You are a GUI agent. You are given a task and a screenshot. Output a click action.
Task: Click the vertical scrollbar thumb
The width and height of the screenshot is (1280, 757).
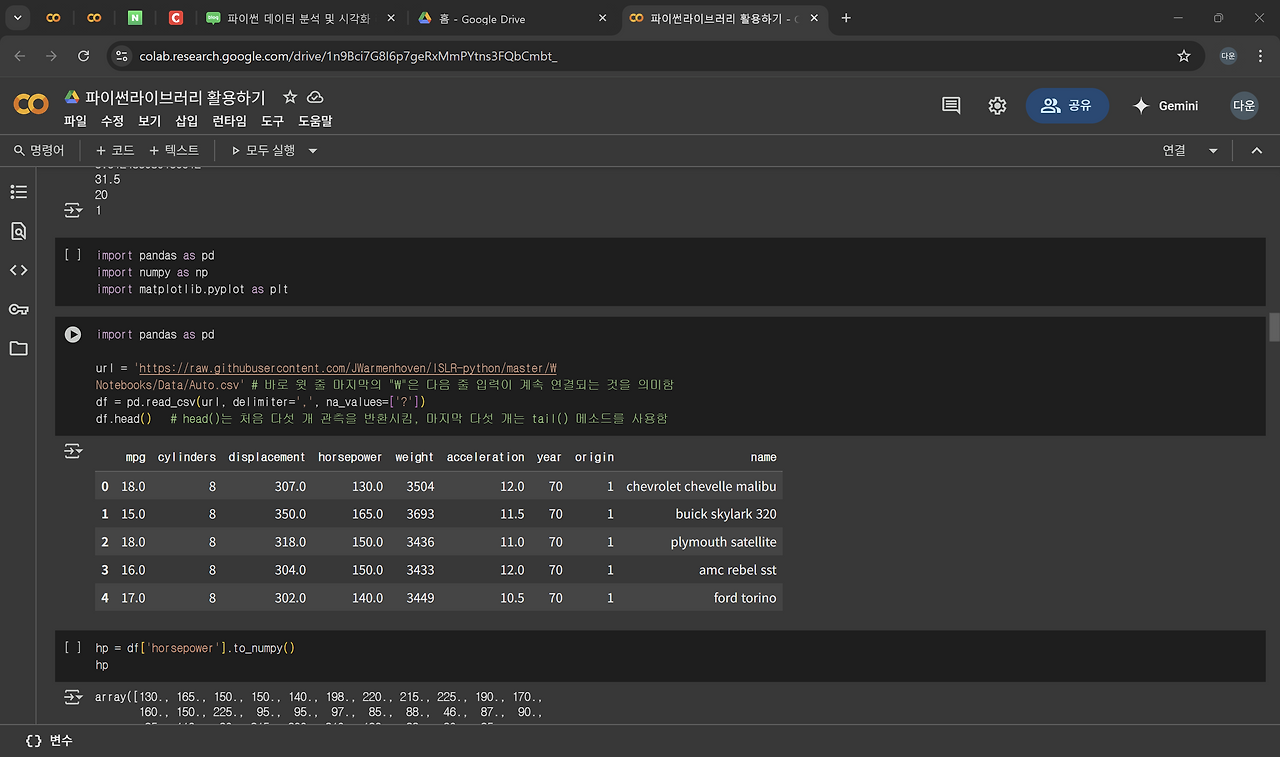(1273, 328)
